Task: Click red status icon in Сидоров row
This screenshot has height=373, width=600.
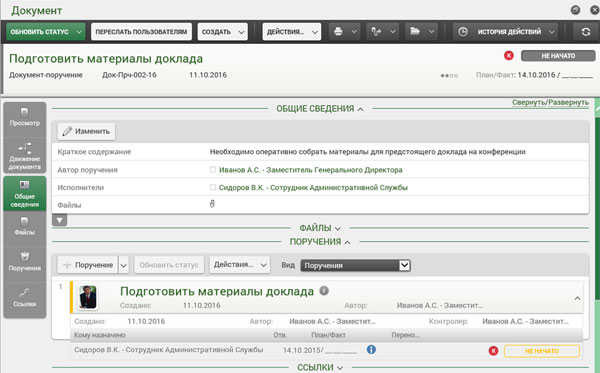Action: tap(494, 350)
